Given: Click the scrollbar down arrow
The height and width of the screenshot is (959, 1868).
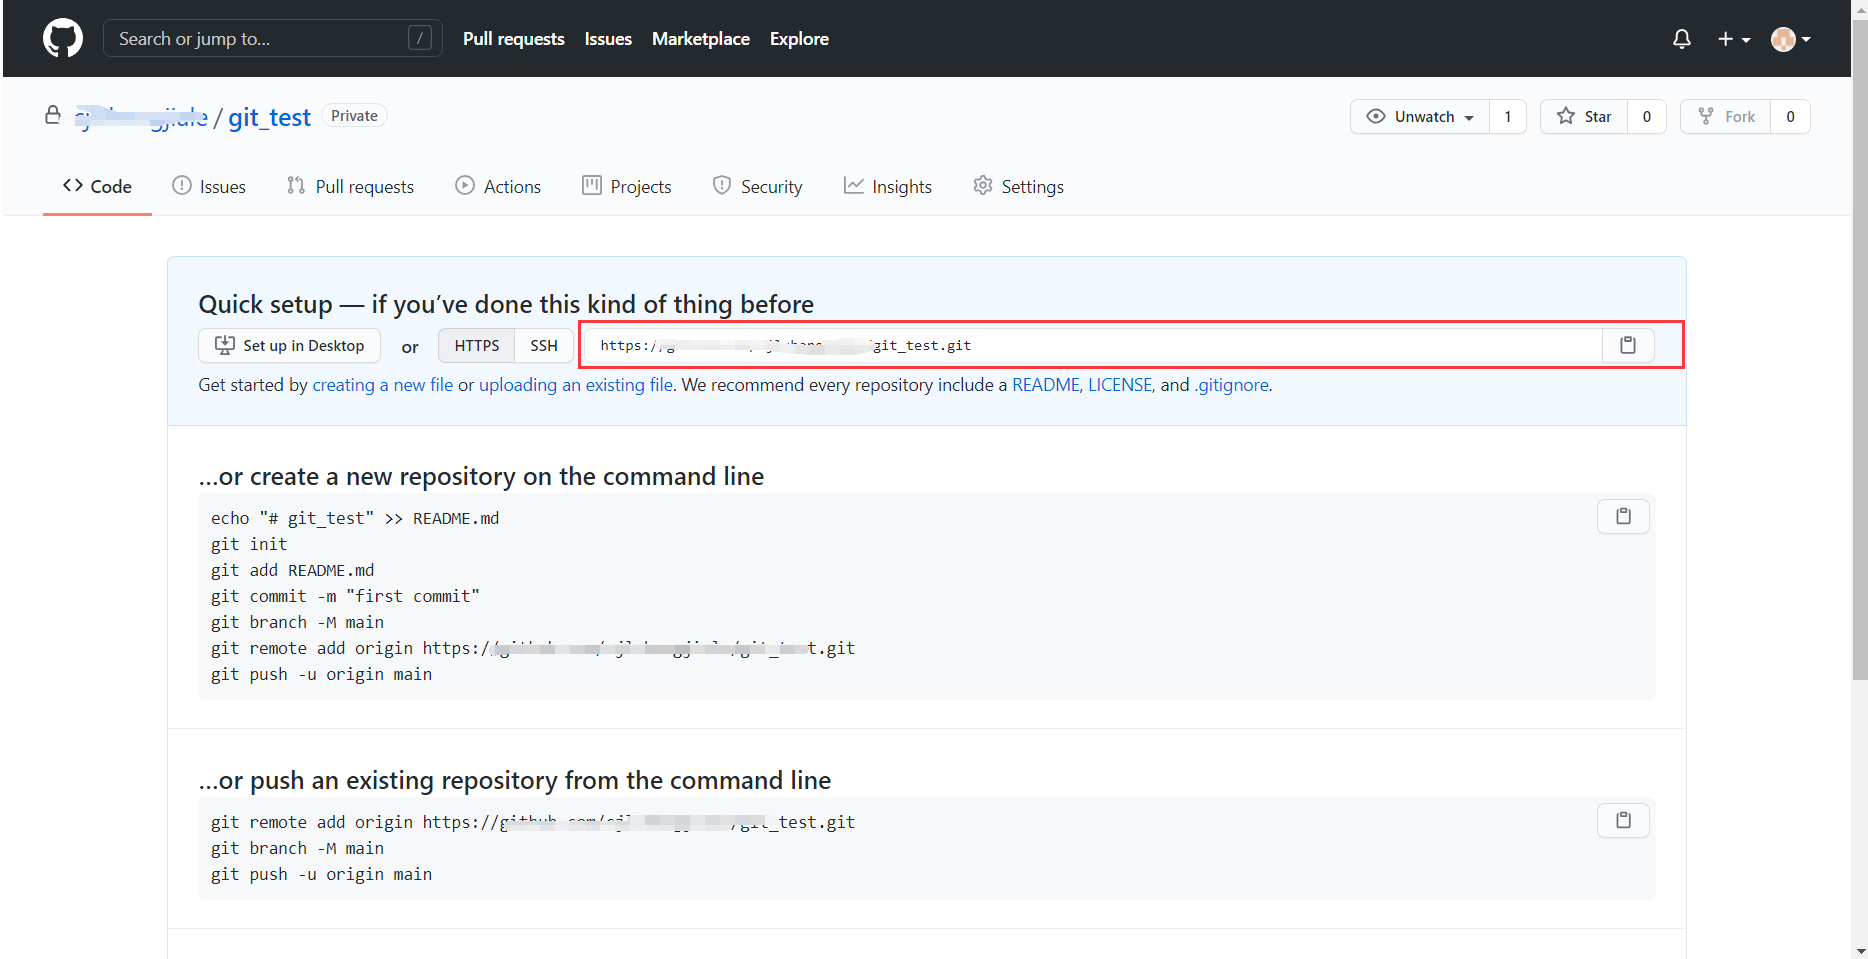Looking at the screenshot, I should pos(1859,950).
